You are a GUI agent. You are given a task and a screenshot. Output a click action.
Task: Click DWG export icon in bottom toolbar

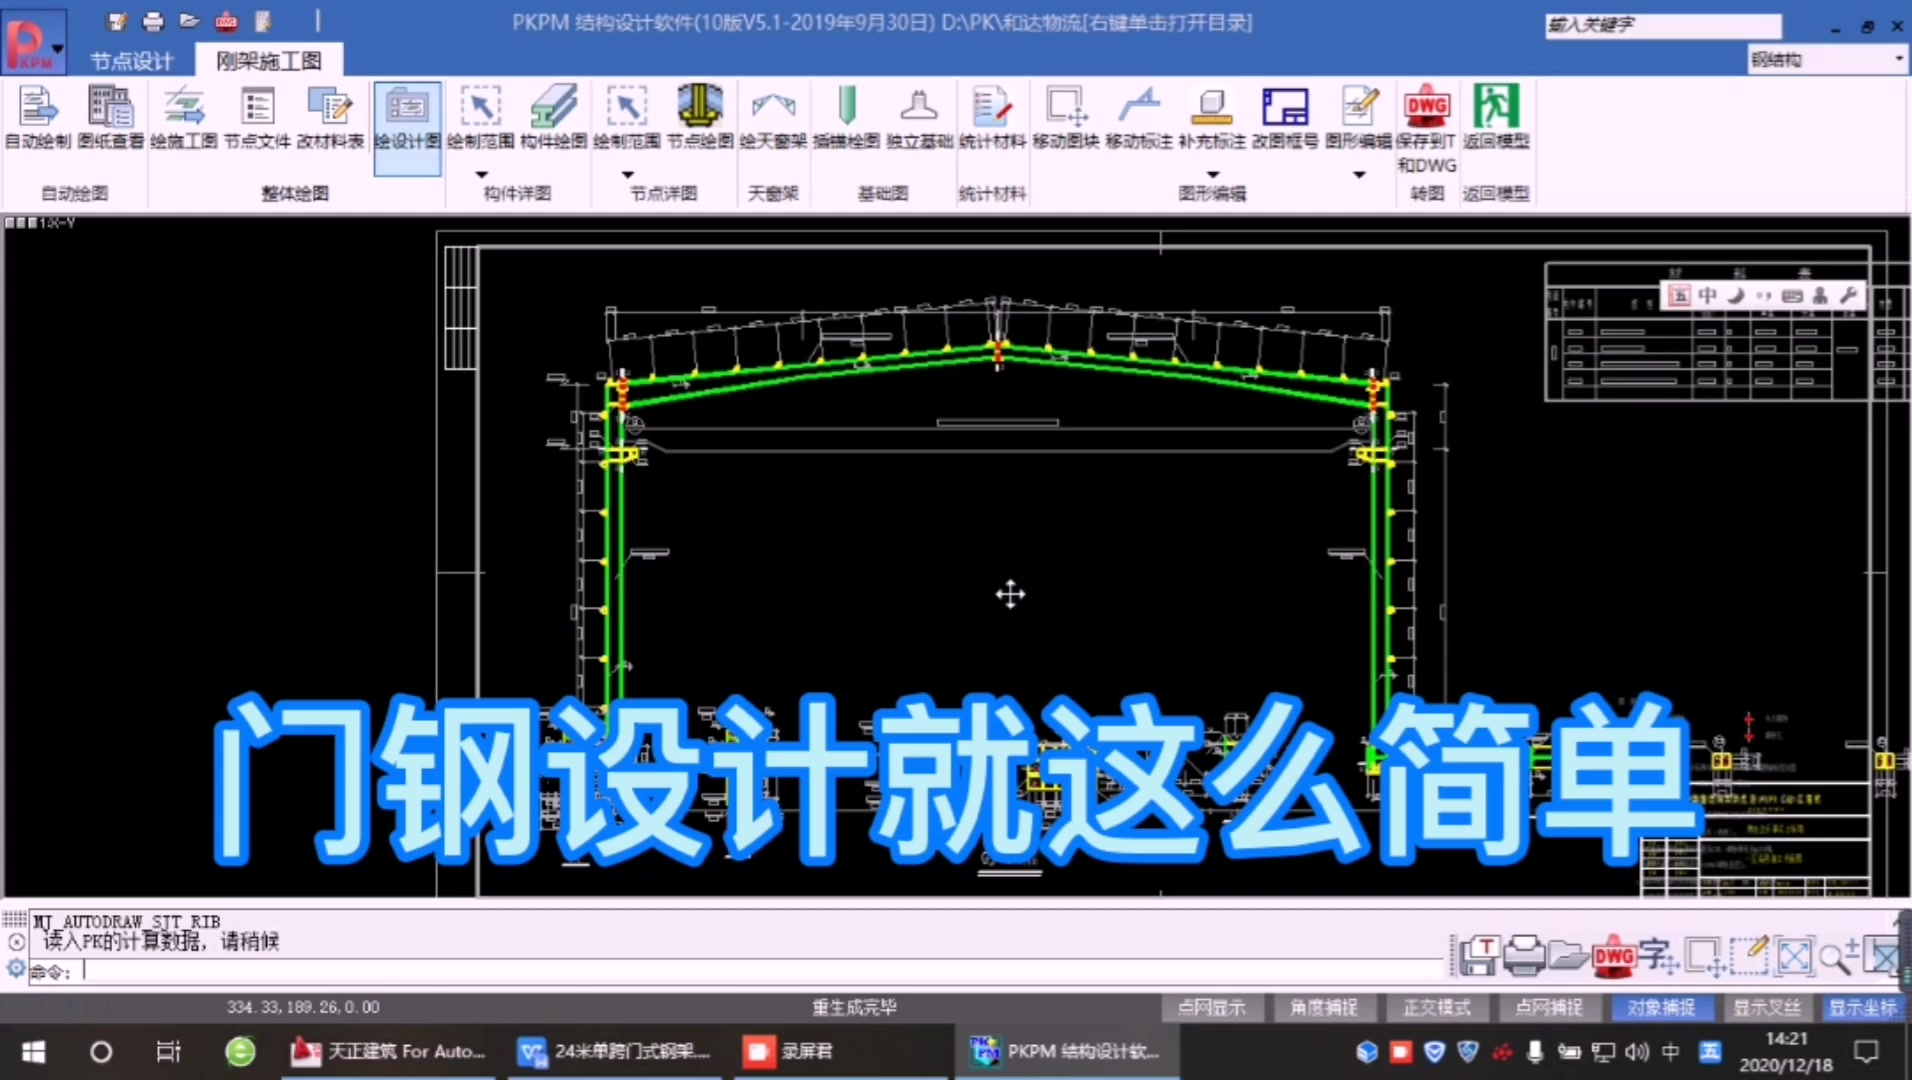[1614, 956]
